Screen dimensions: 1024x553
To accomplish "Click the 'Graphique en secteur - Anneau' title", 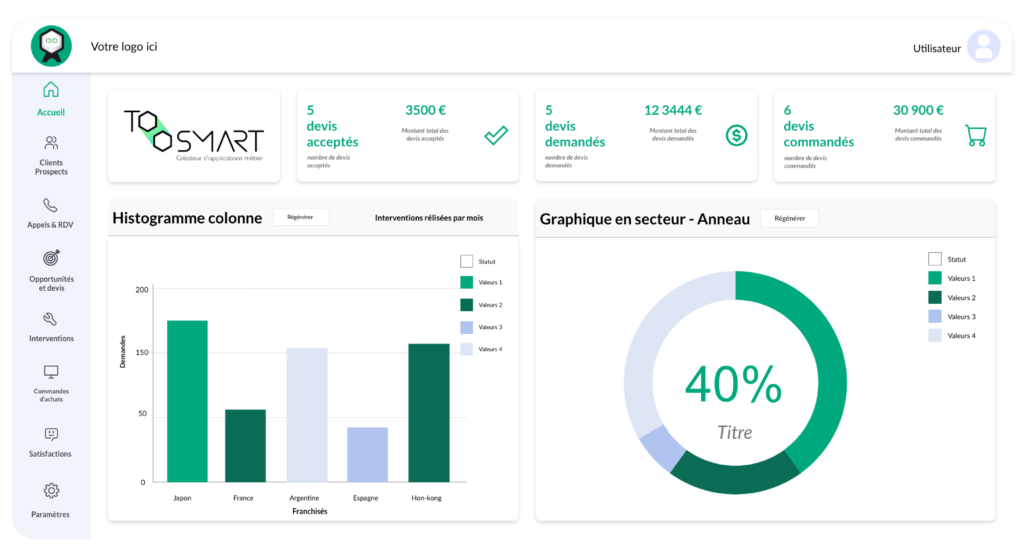I will (x=645, y=219).
